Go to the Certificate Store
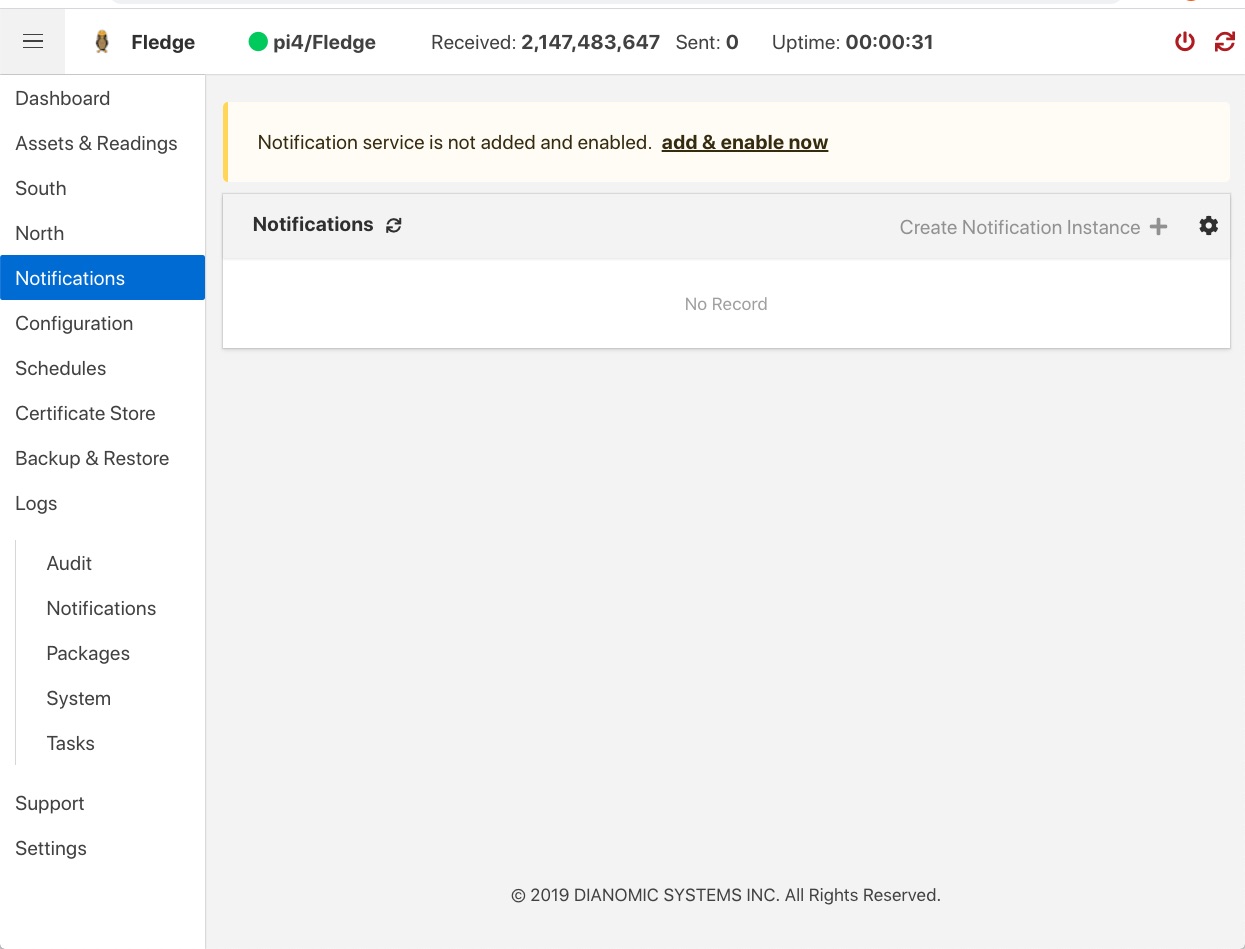 85,413
